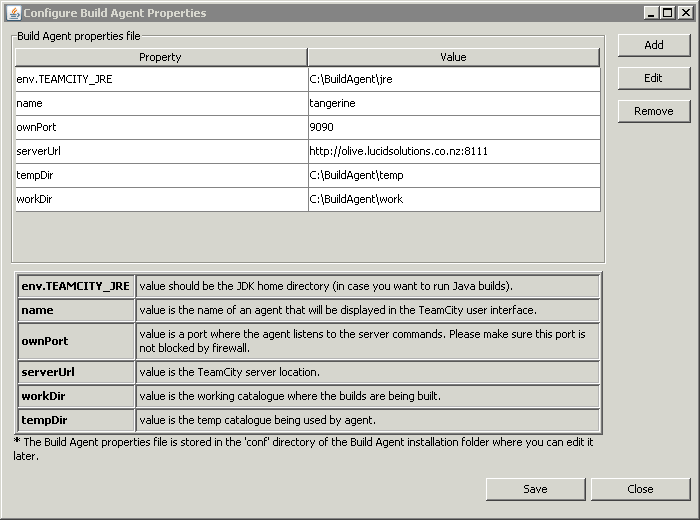Select the serverUrl property cell
700x520 pixels.
tap(162, 152)
